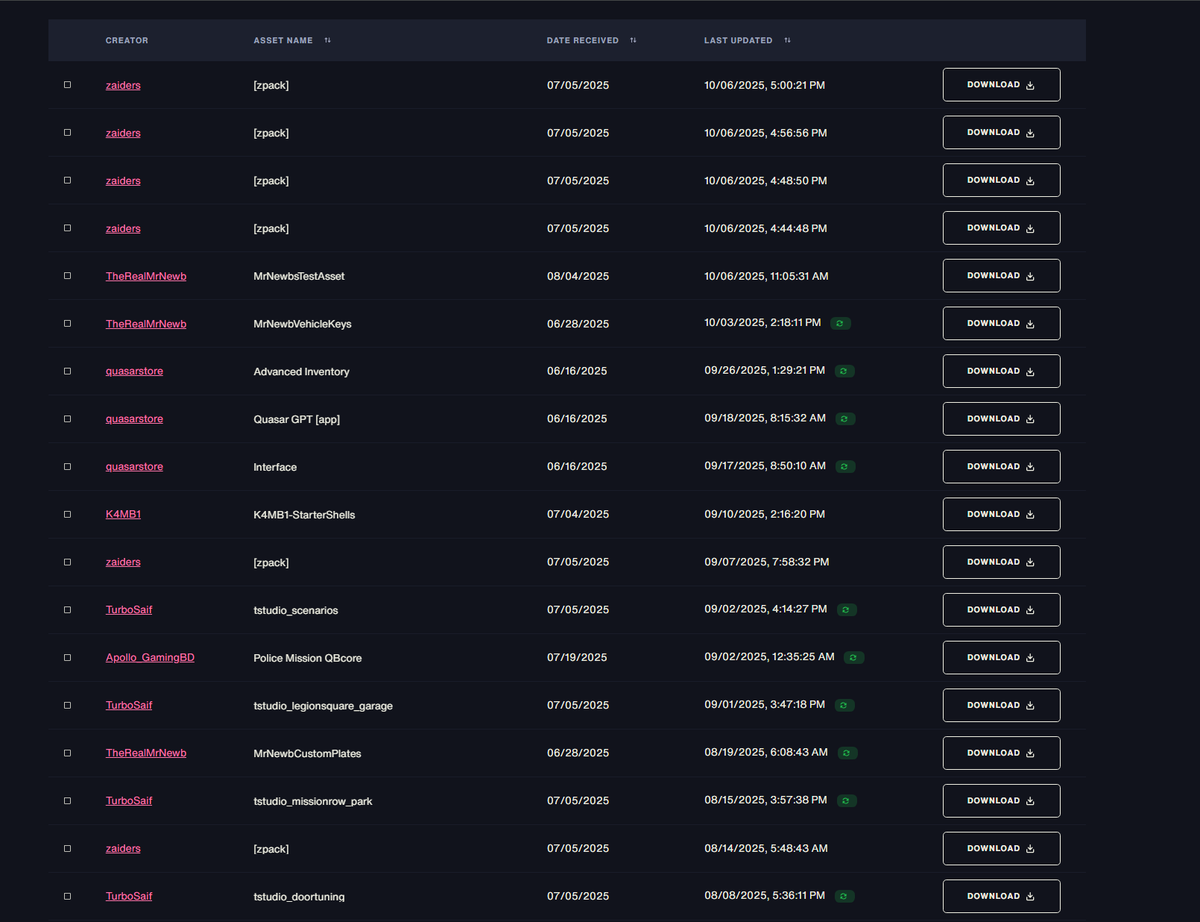Click the refresh badge next to Interface asset

(845, 466)
